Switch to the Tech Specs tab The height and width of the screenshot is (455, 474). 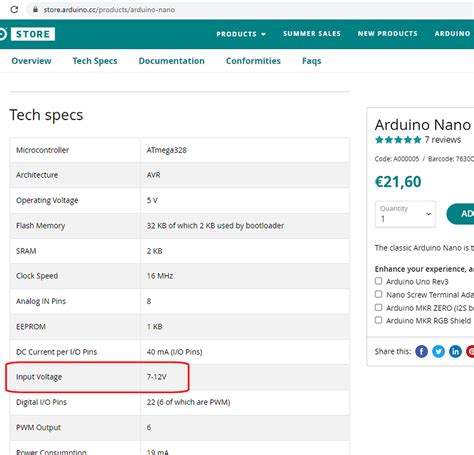tap(95, 61)
